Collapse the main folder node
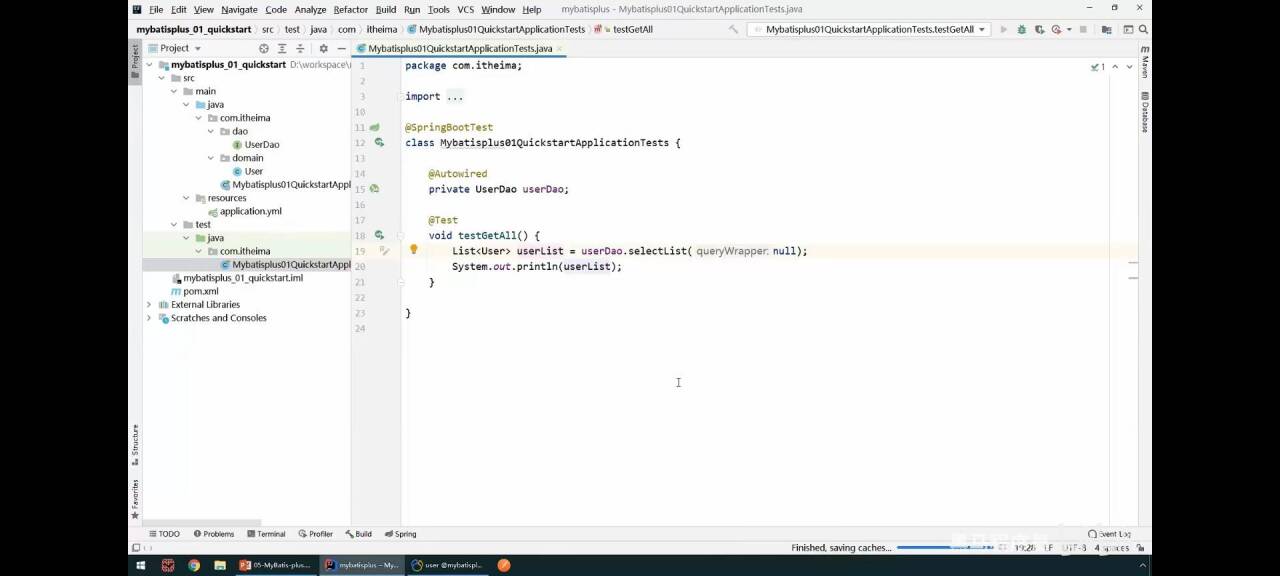The height and width of the screenshot is (576, 1280). click(174, 91)
